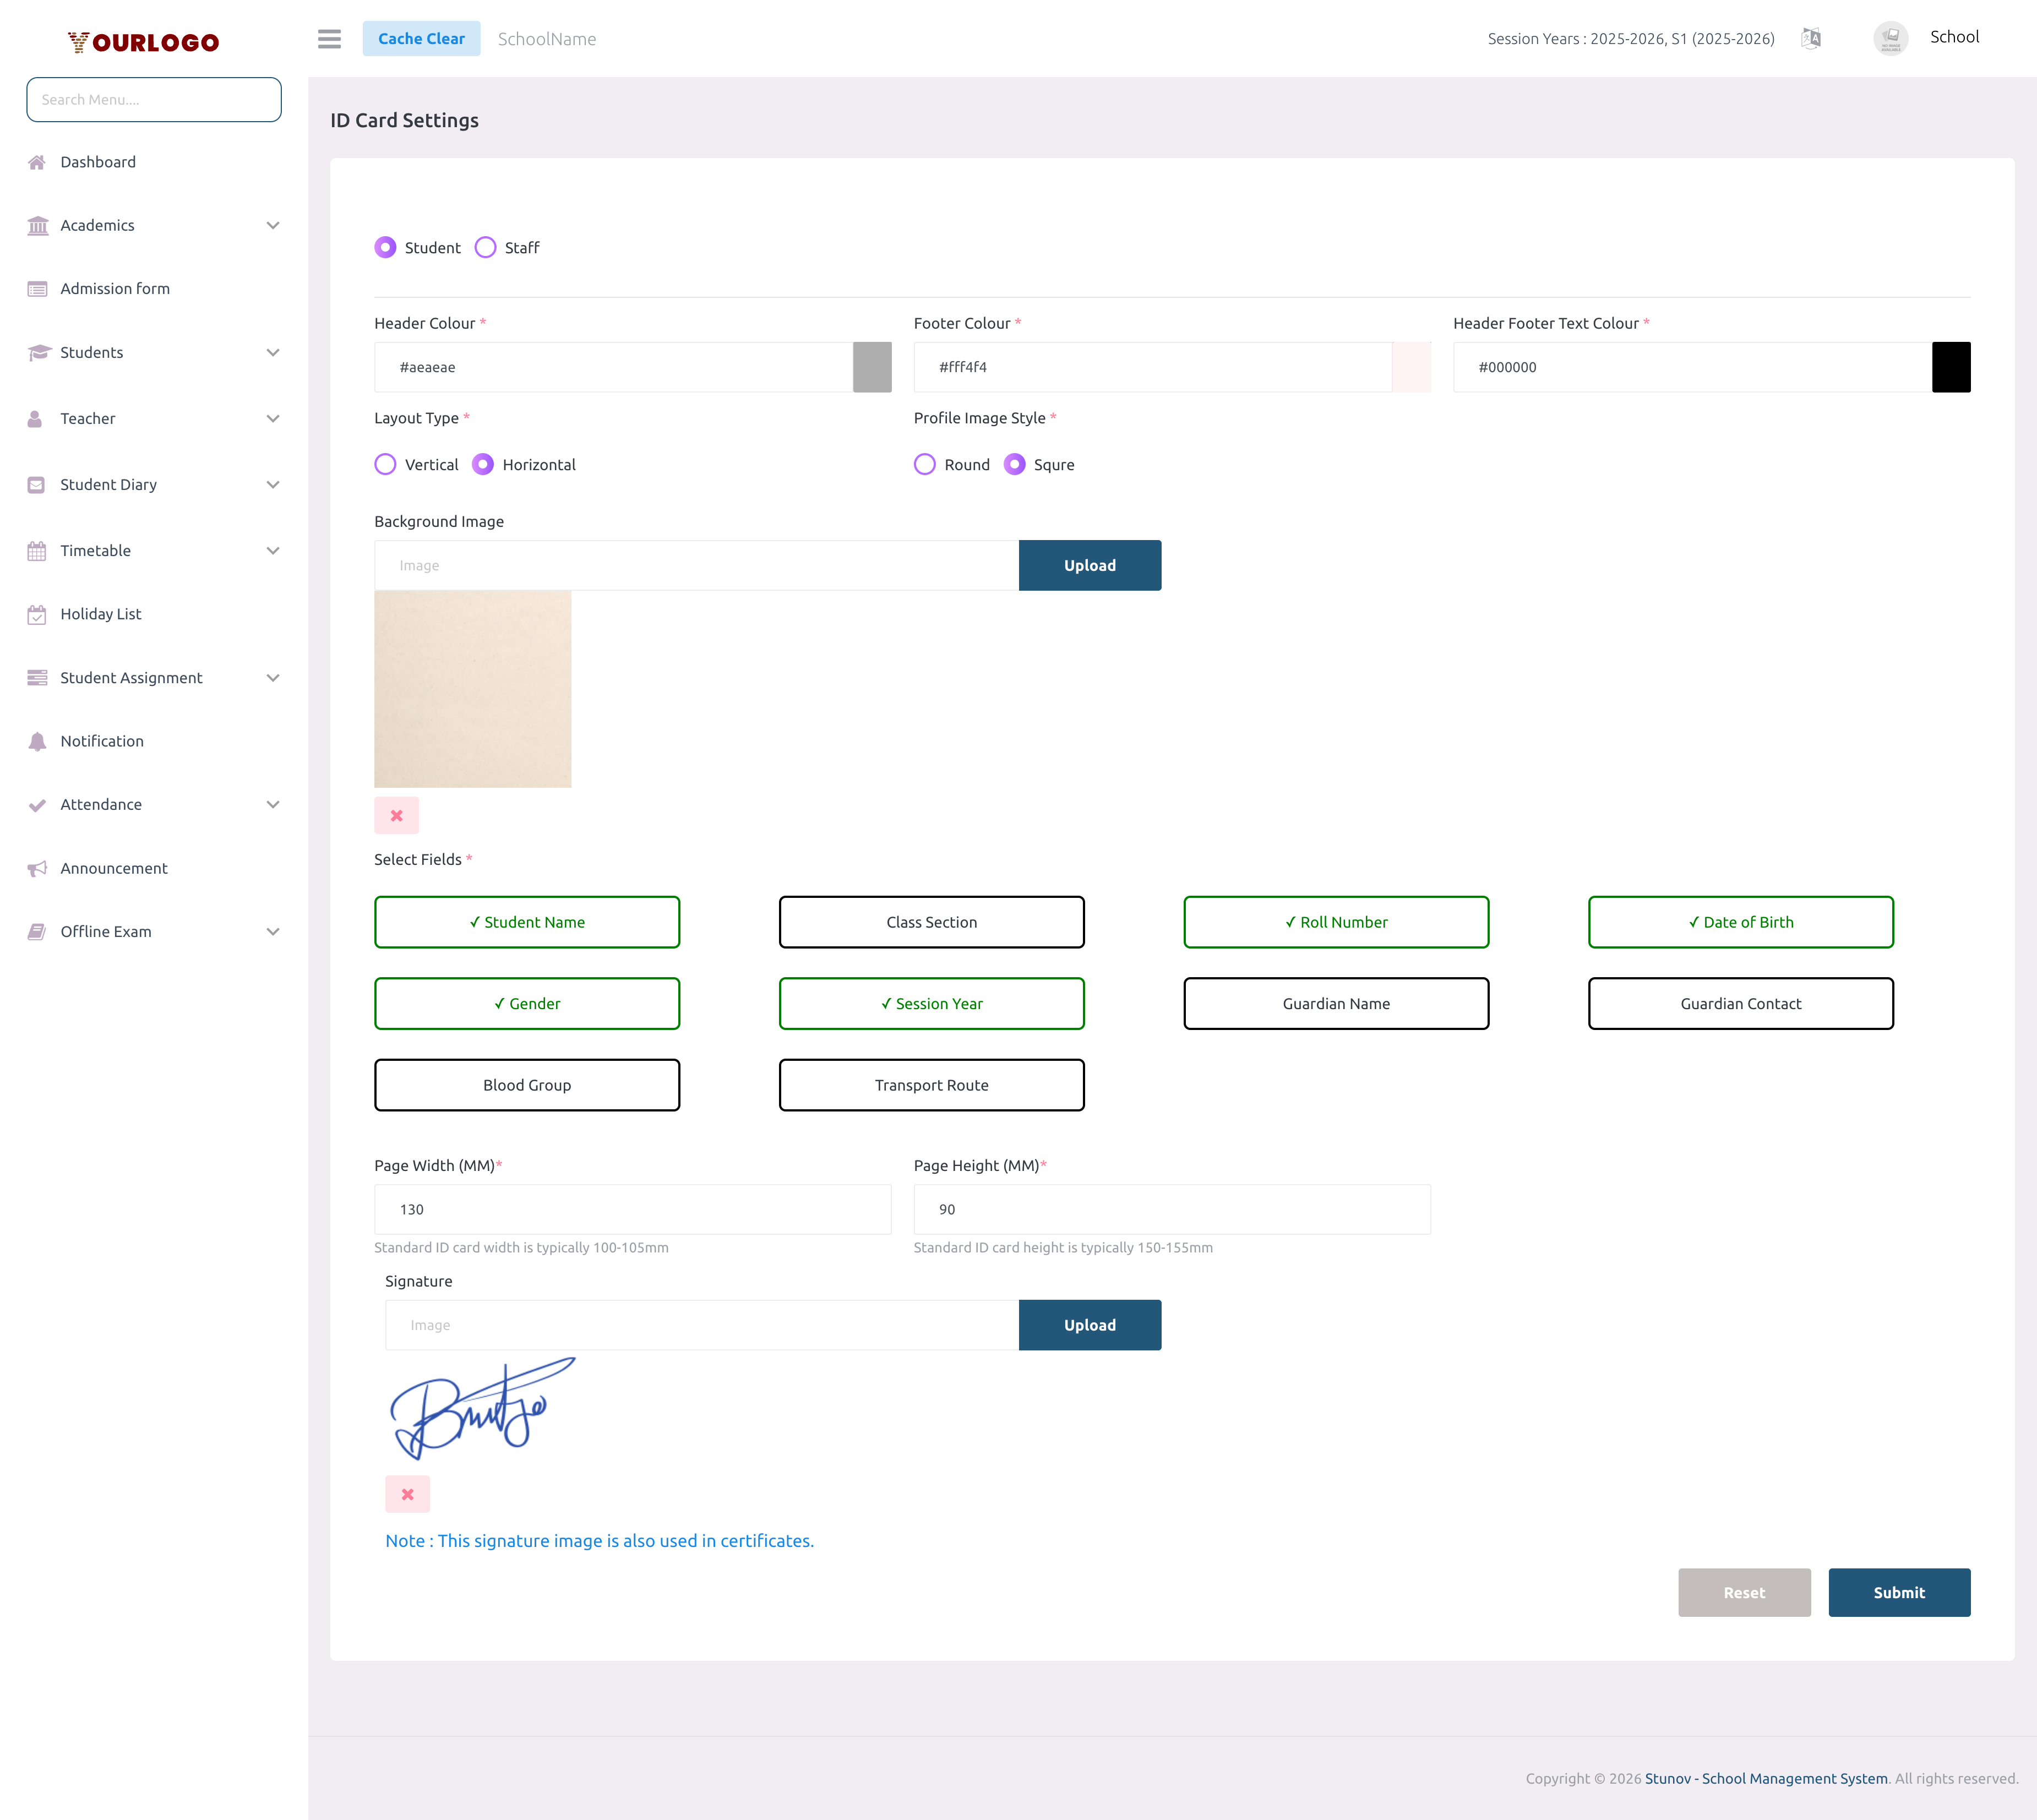Open the Header Colour swatch picker
The image size is (2037, 1820).
[871, 367]
